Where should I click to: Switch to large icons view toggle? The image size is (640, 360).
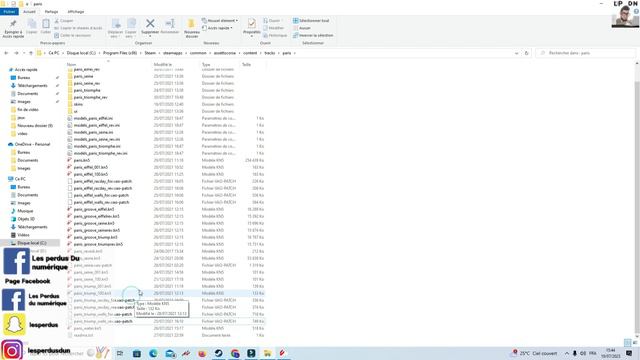pyautogui.click(x=635, y=343)
